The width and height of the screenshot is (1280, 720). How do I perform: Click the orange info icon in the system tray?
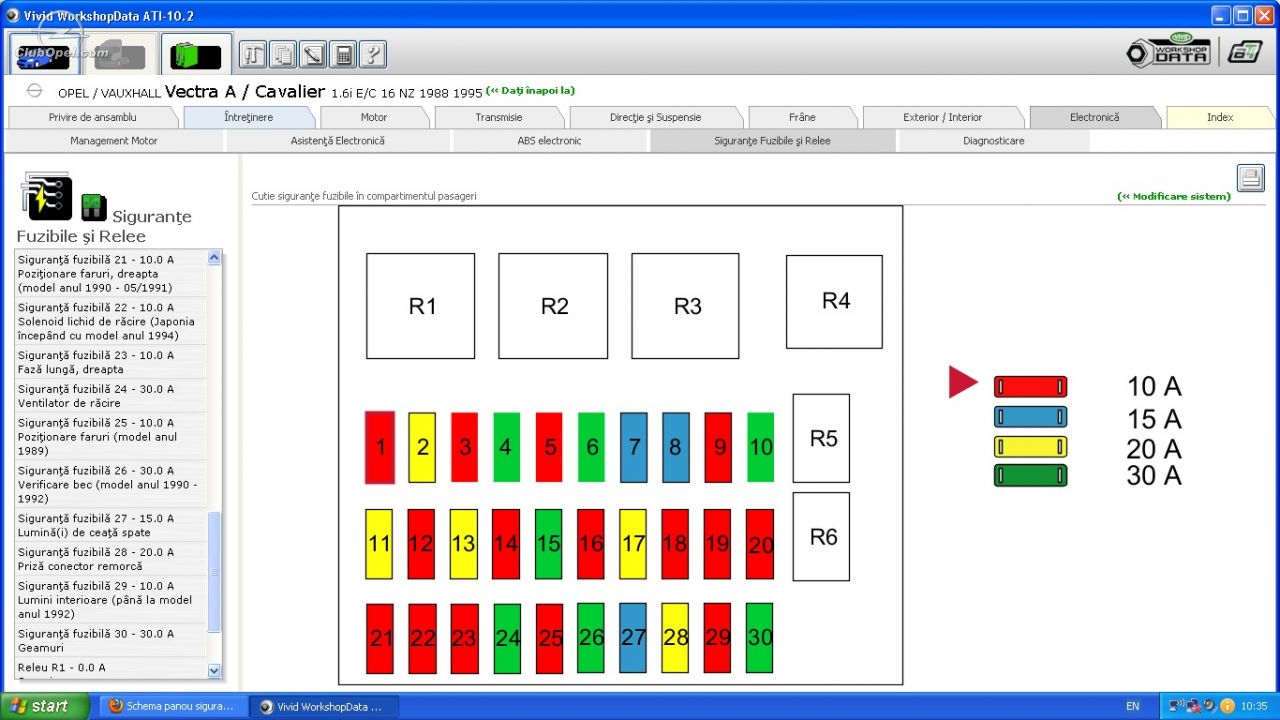1227,706
